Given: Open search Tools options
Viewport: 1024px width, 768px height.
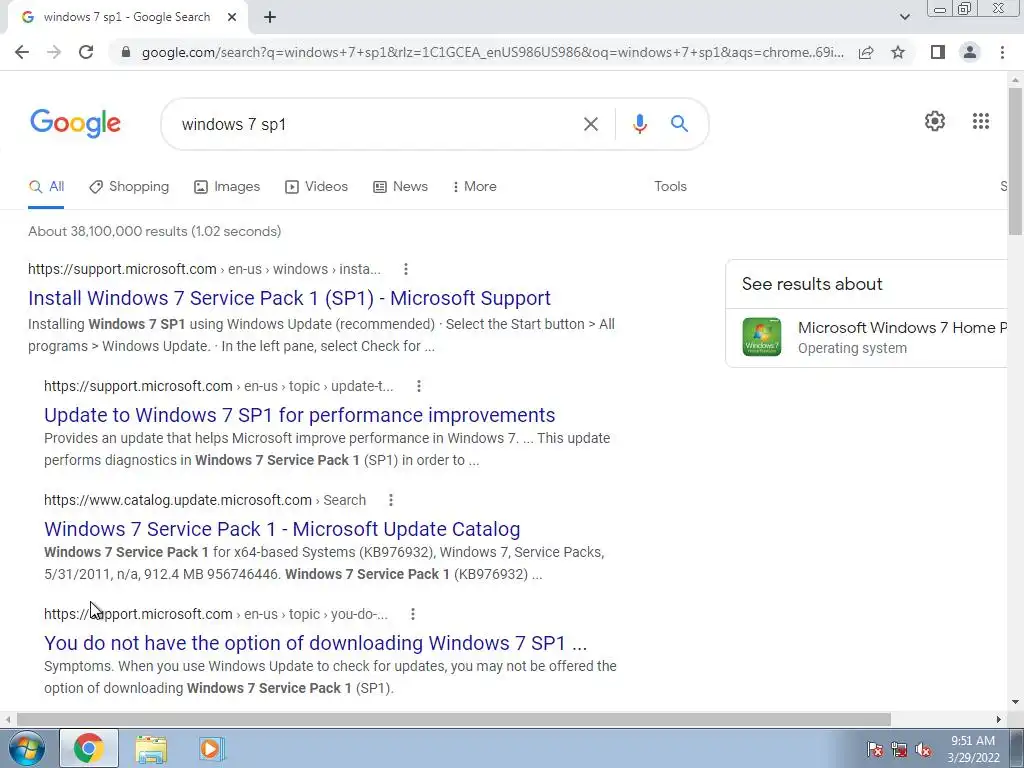Looking at the screenshot, I should pos(670,187).
